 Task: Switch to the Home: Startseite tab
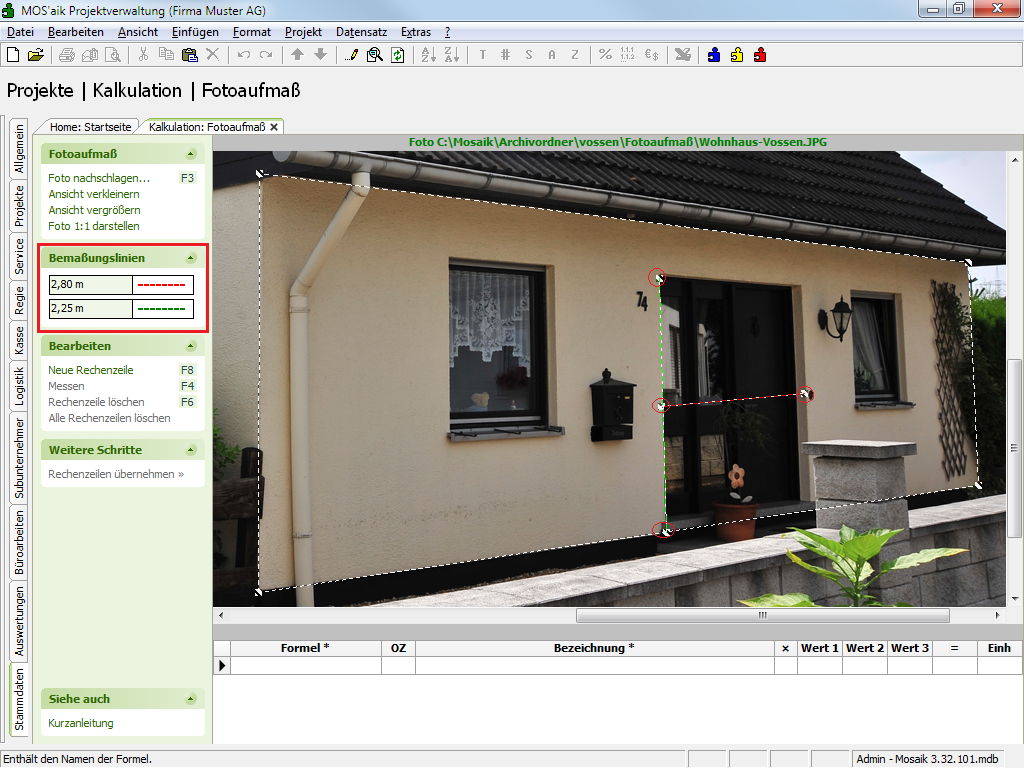pyautogui.click(x=91, y=127)
